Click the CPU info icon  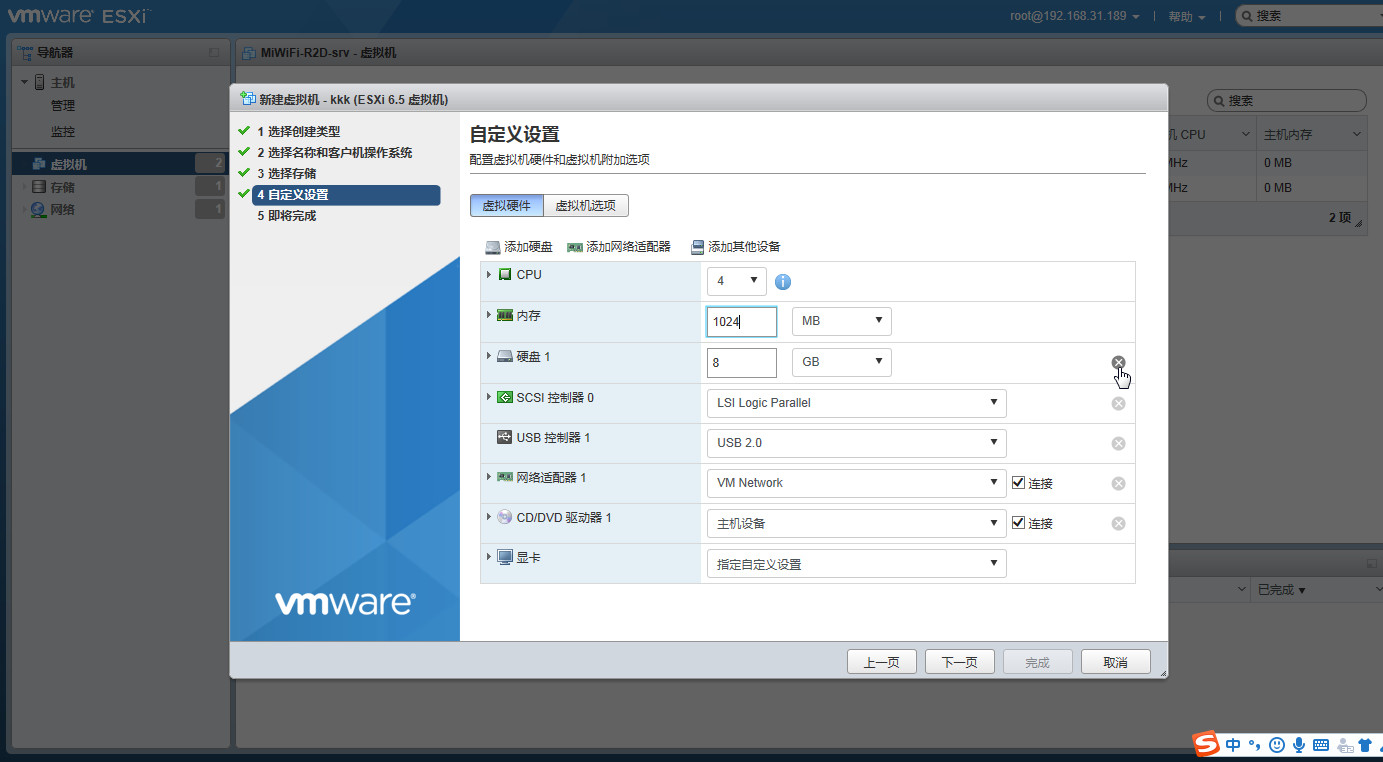pyautogui.click(x=783, y=282)
